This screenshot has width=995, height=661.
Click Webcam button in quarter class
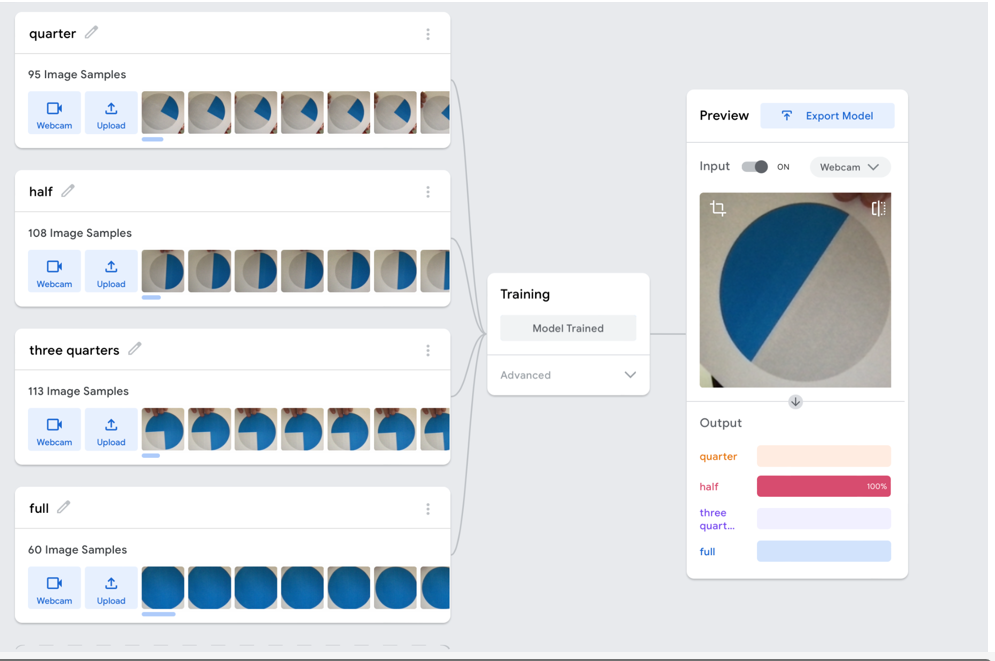coord(54,114)
